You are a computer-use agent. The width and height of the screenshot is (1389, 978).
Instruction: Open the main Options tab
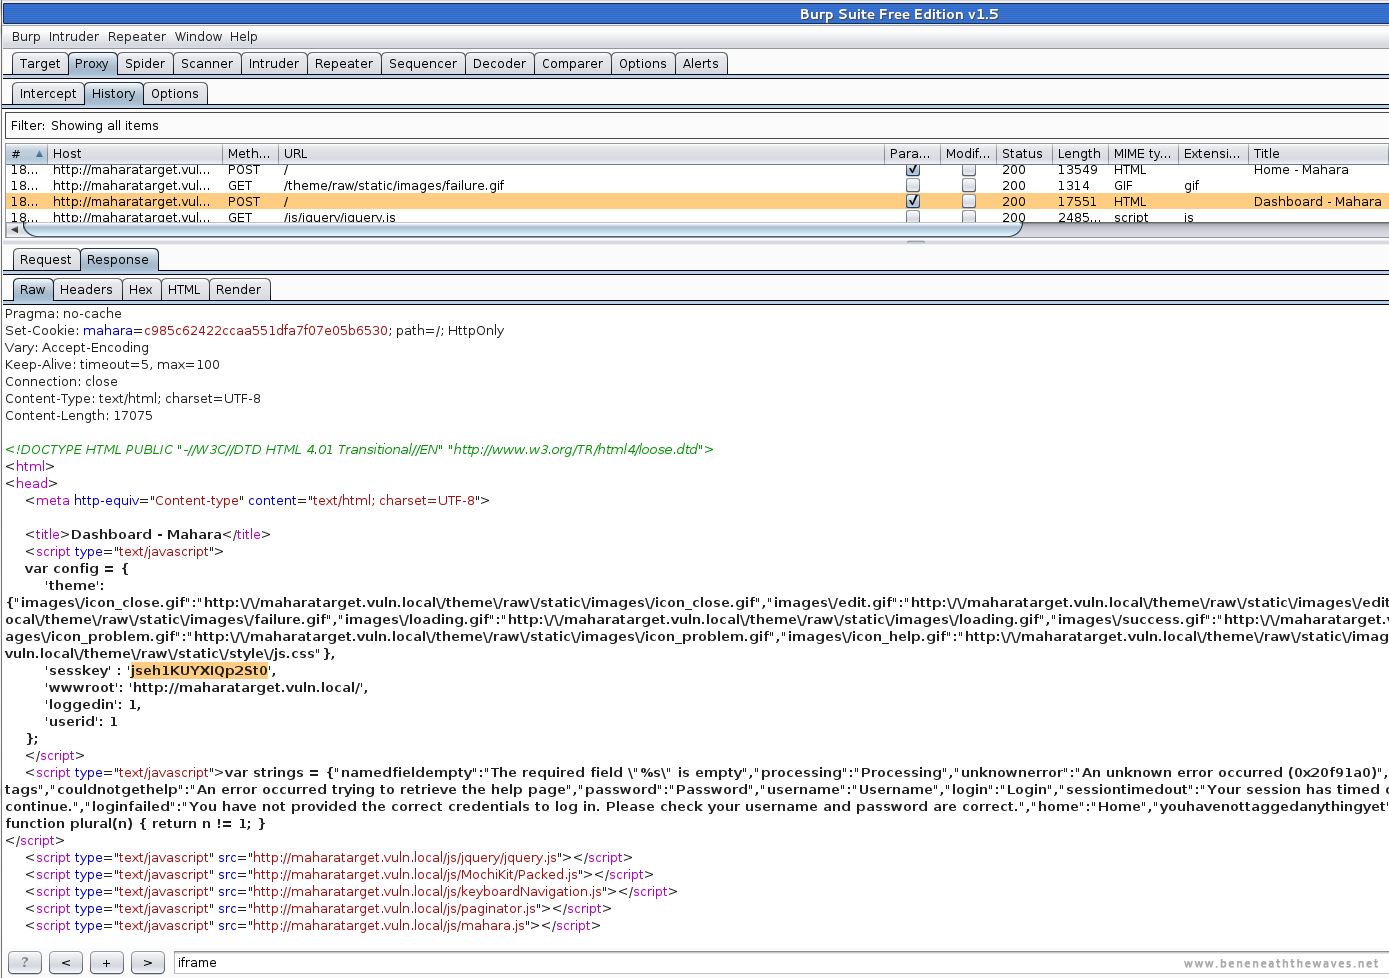[x=642, y=63]
